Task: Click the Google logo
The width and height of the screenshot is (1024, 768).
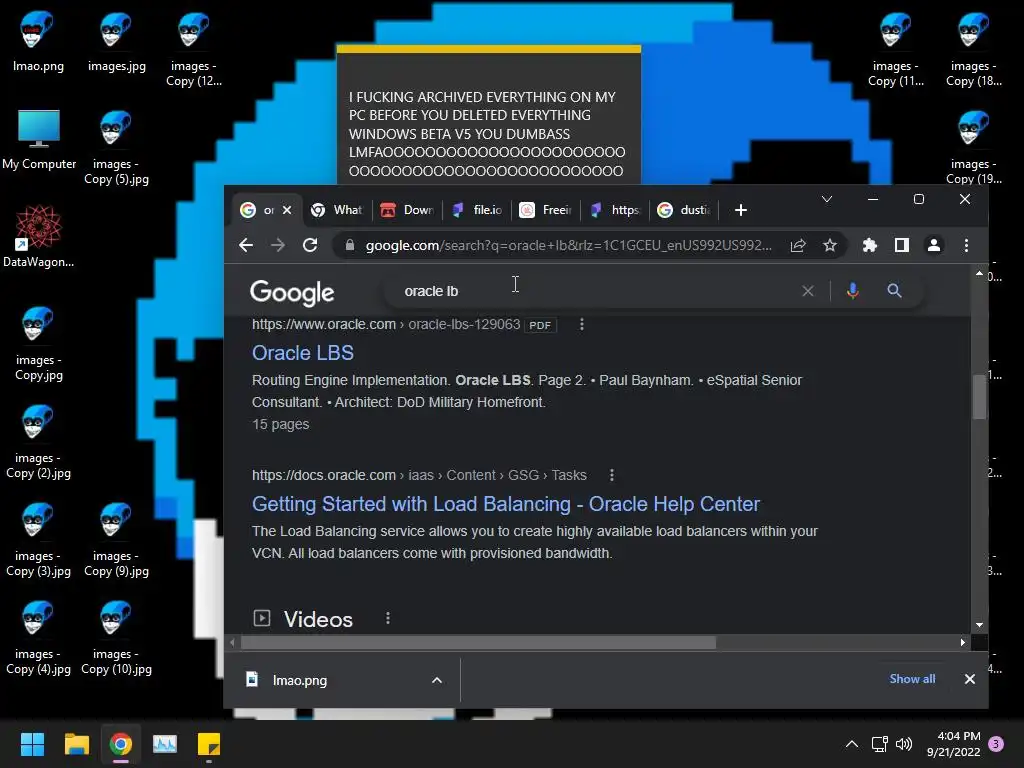Action: 292,293
